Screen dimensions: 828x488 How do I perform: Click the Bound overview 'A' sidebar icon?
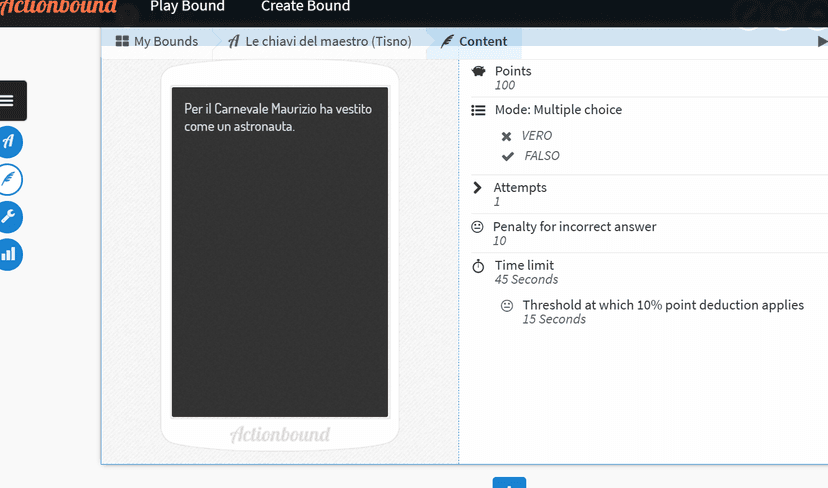(9, 141)
